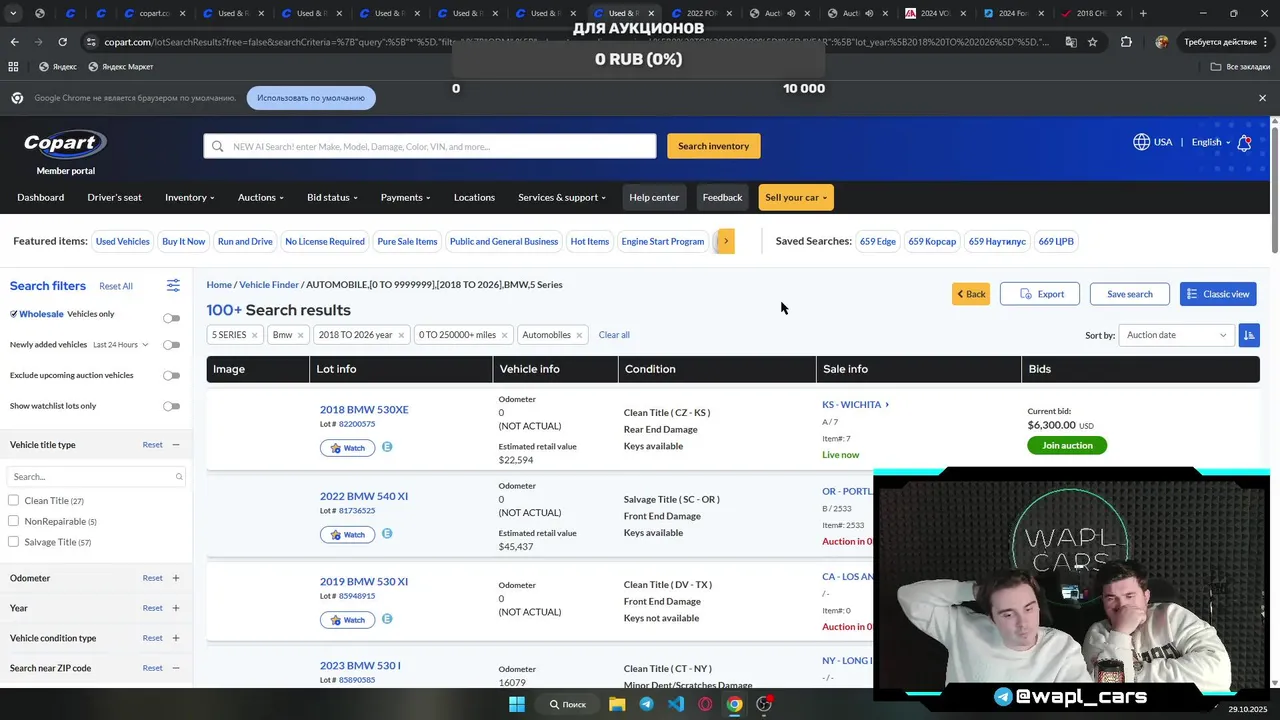The width and height of the screenshot is (1280, 720).
Task: Click the magnifier icon in search box
Action: 218,146
